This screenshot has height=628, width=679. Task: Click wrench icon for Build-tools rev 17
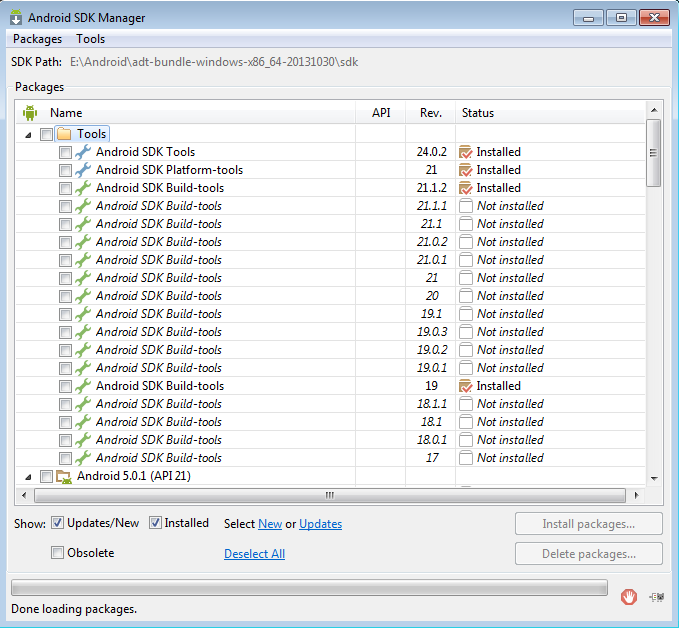83,458
